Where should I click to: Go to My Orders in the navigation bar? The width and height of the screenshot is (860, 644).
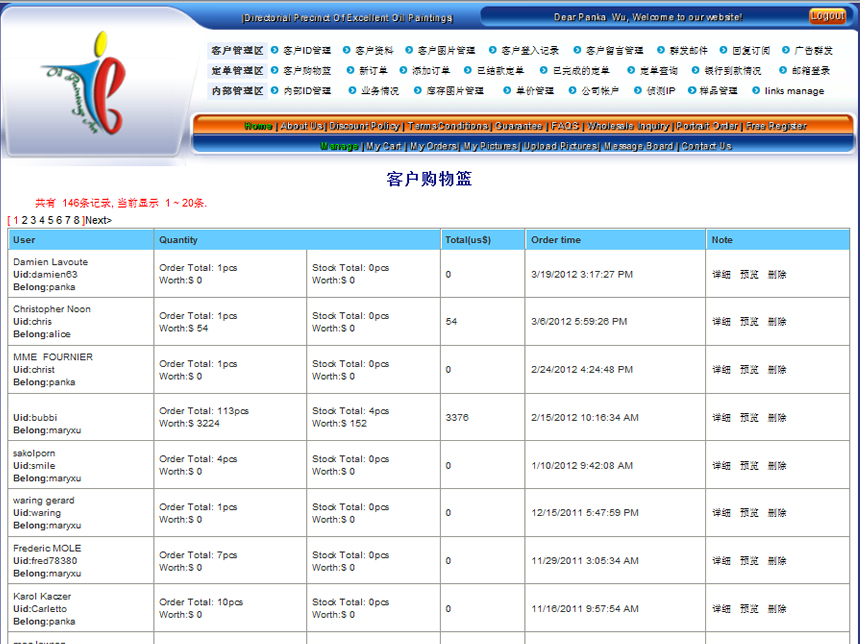(x=433, y=146)
